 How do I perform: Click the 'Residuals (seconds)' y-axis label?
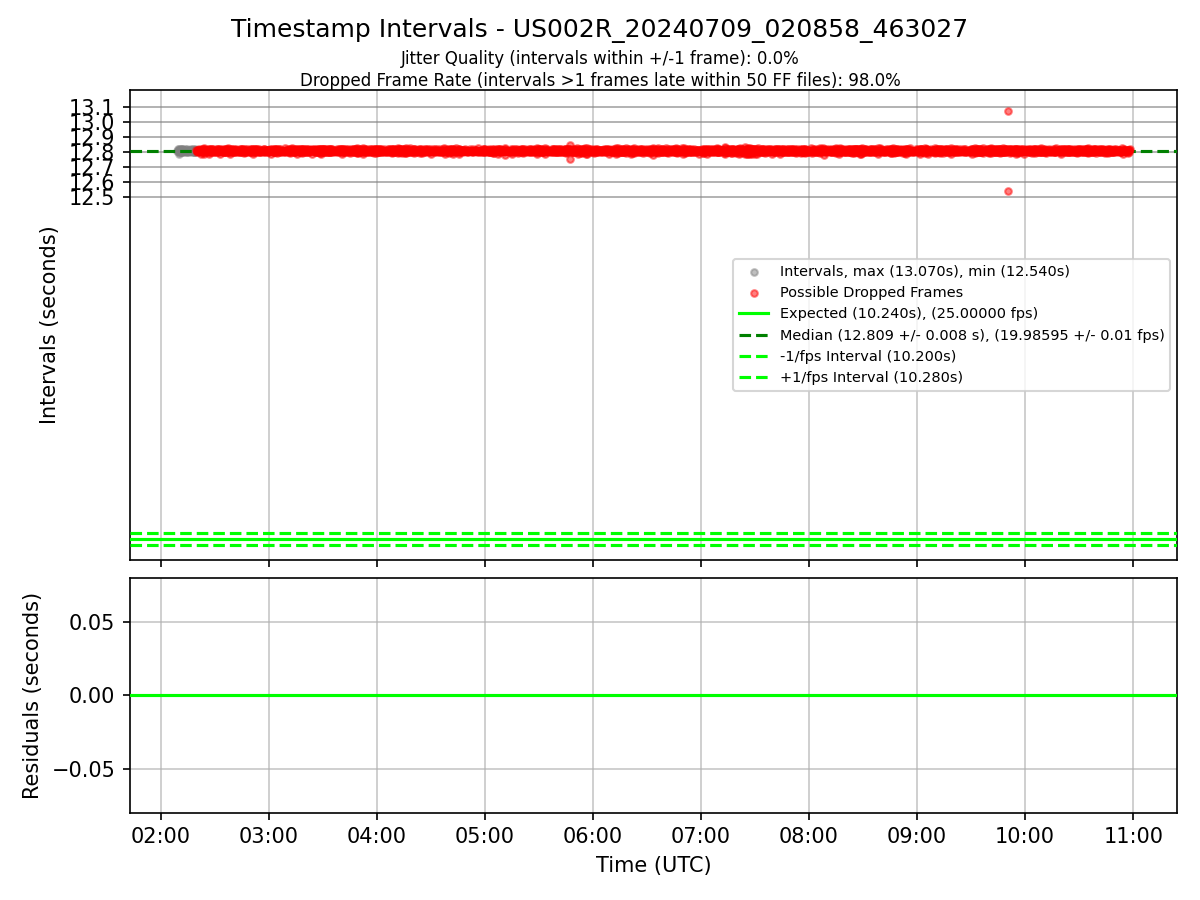pyautogui.click(x=32, y=696)
